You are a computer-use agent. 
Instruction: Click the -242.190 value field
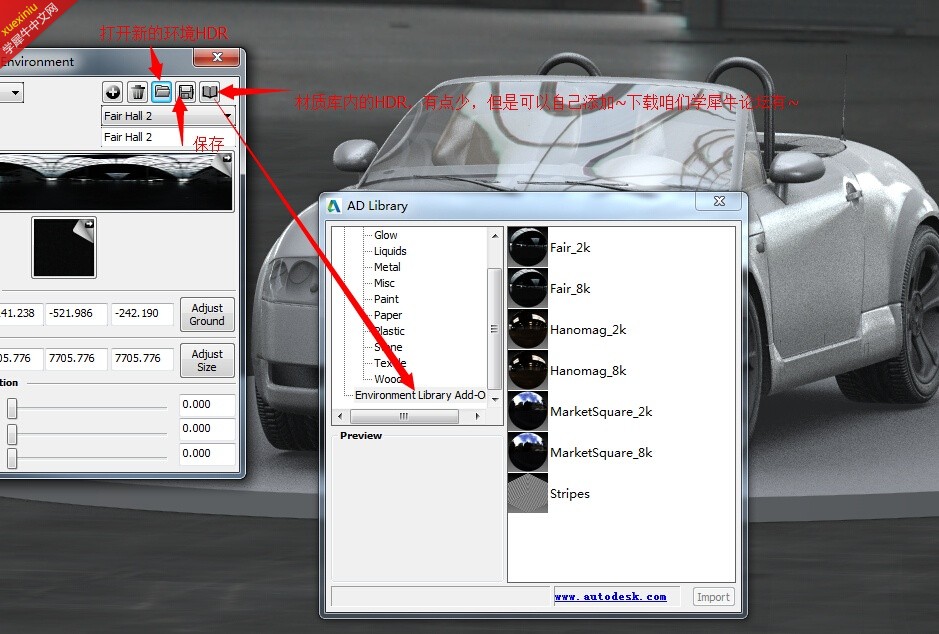tap(142, 313)
